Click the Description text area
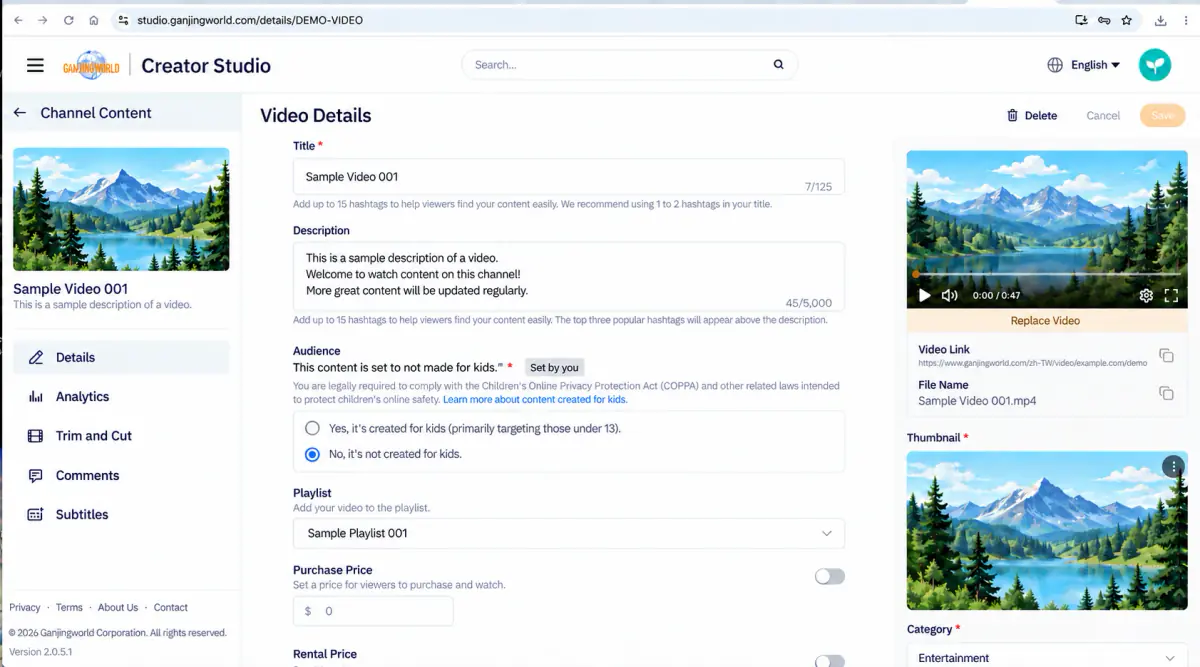The width and height of the screenshot is (1200, 667). 568,276
